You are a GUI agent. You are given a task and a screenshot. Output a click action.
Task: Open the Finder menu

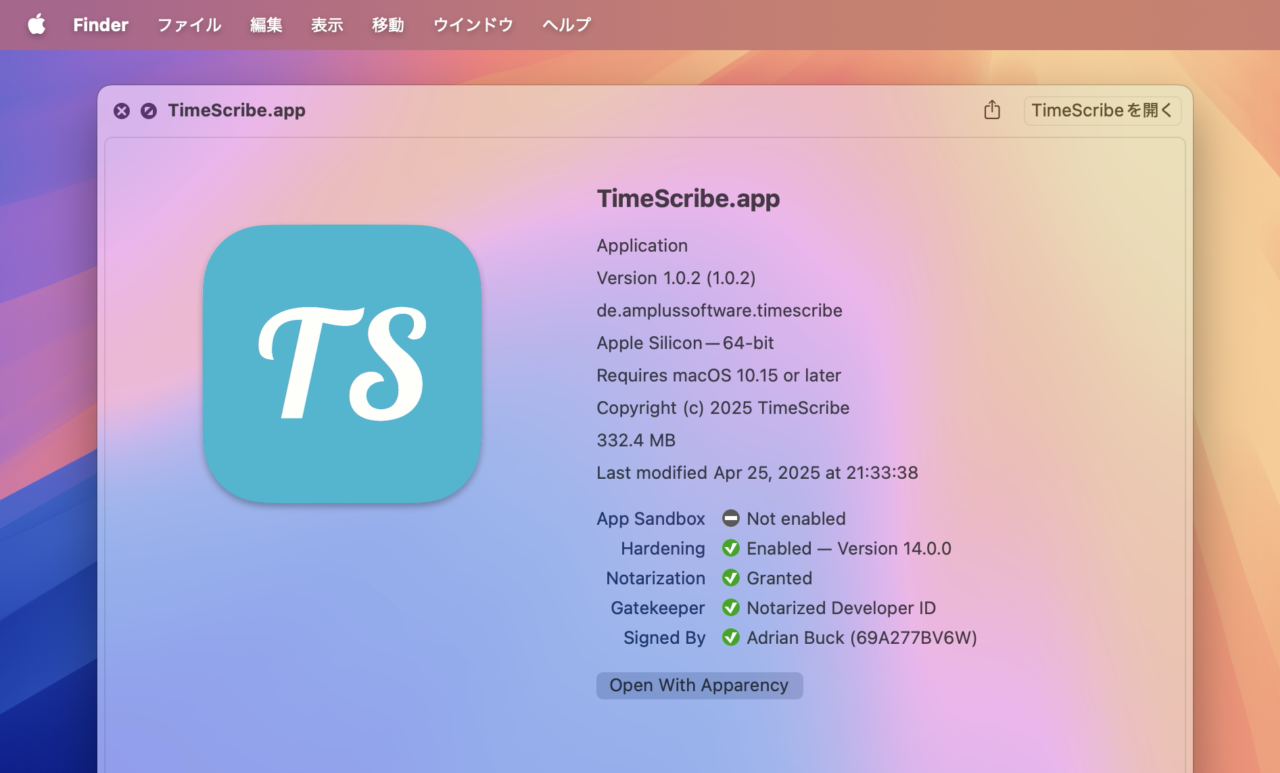pos(100,25)
